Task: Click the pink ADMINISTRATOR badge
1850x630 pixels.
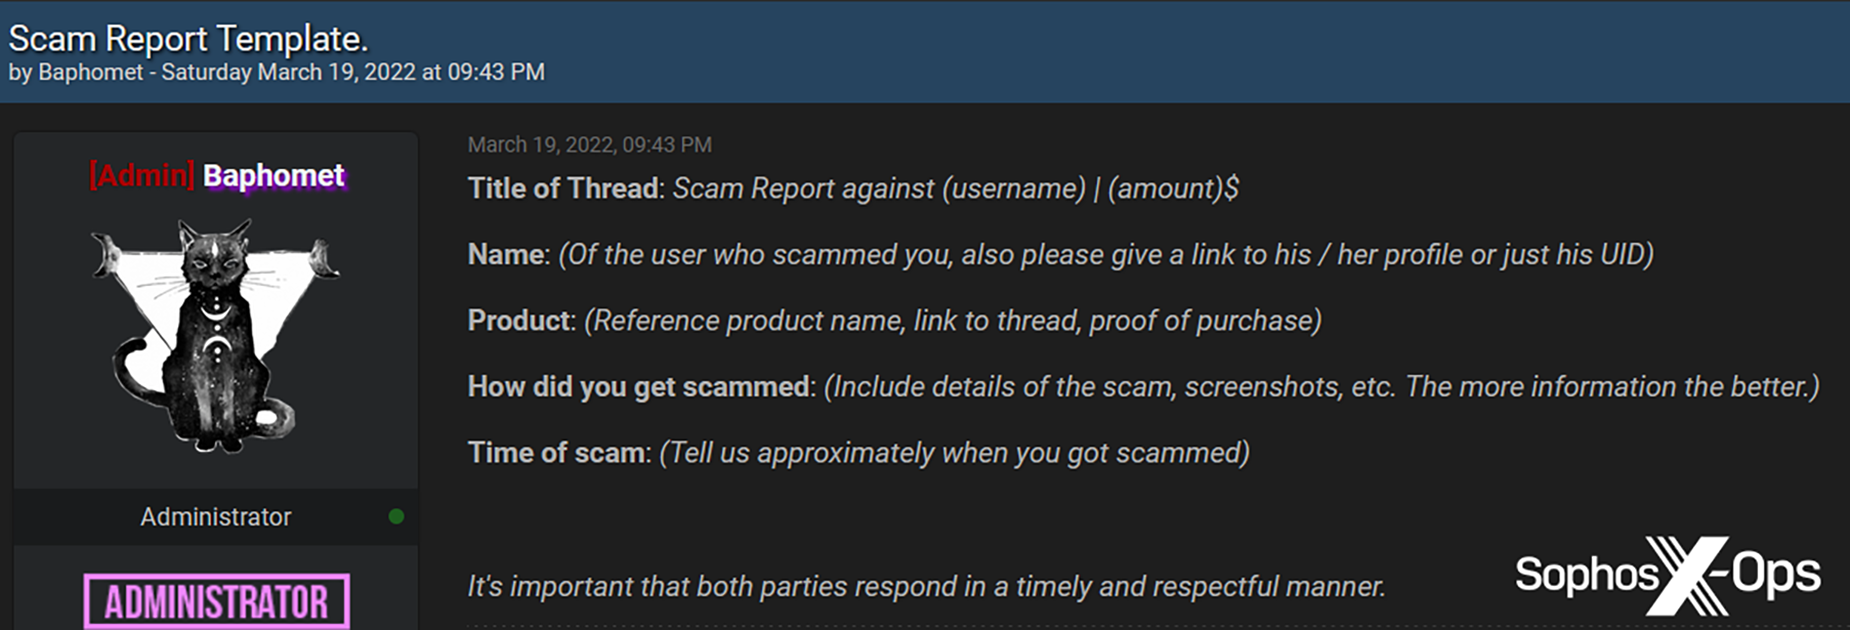Action: [x=216, y=601]
